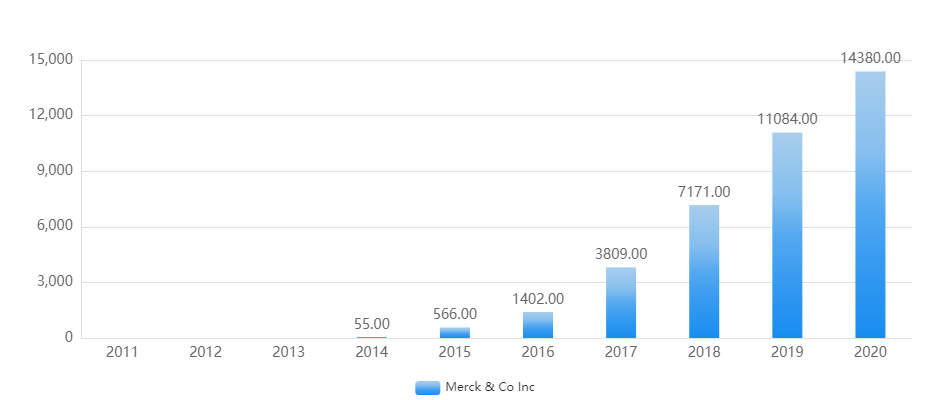Click the 55.00 data label

372,324
